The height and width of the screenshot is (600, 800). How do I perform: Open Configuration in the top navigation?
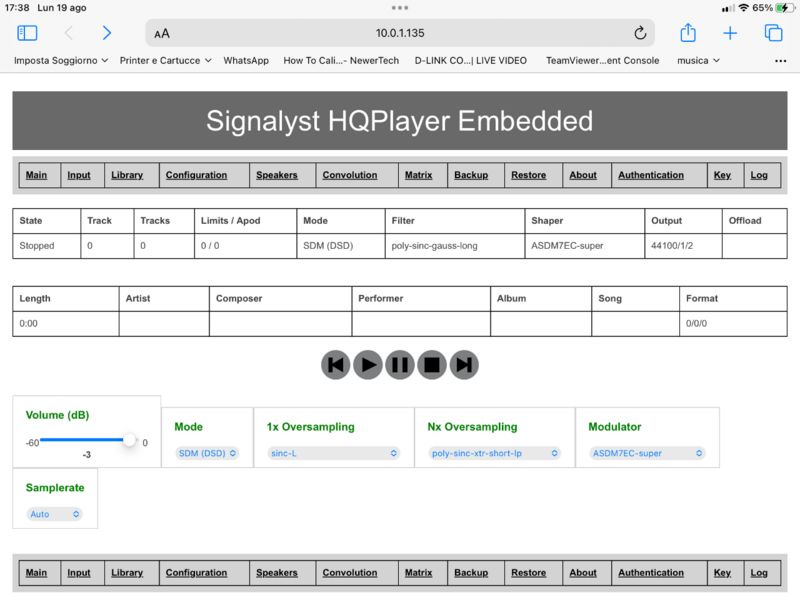click(196, 175)
